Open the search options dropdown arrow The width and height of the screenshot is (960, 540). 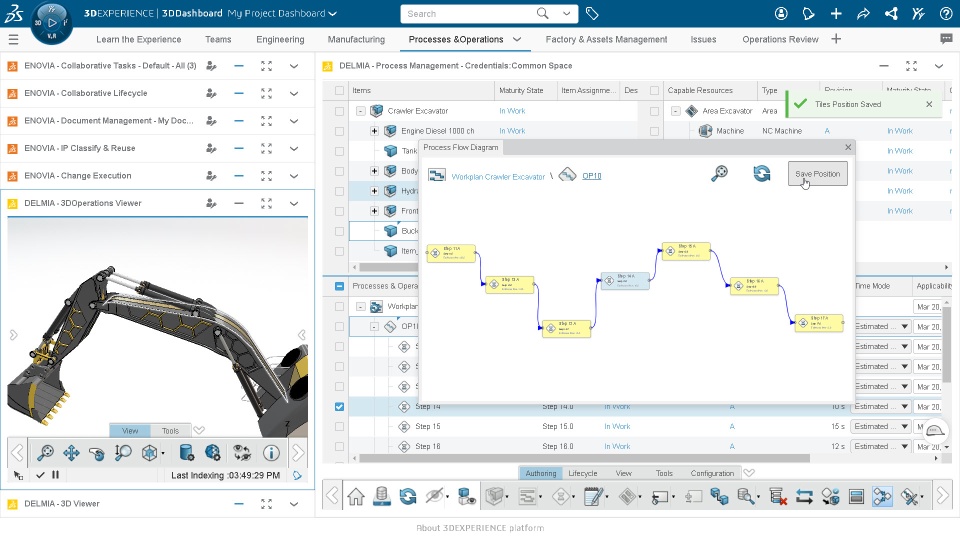pos(567,13)
